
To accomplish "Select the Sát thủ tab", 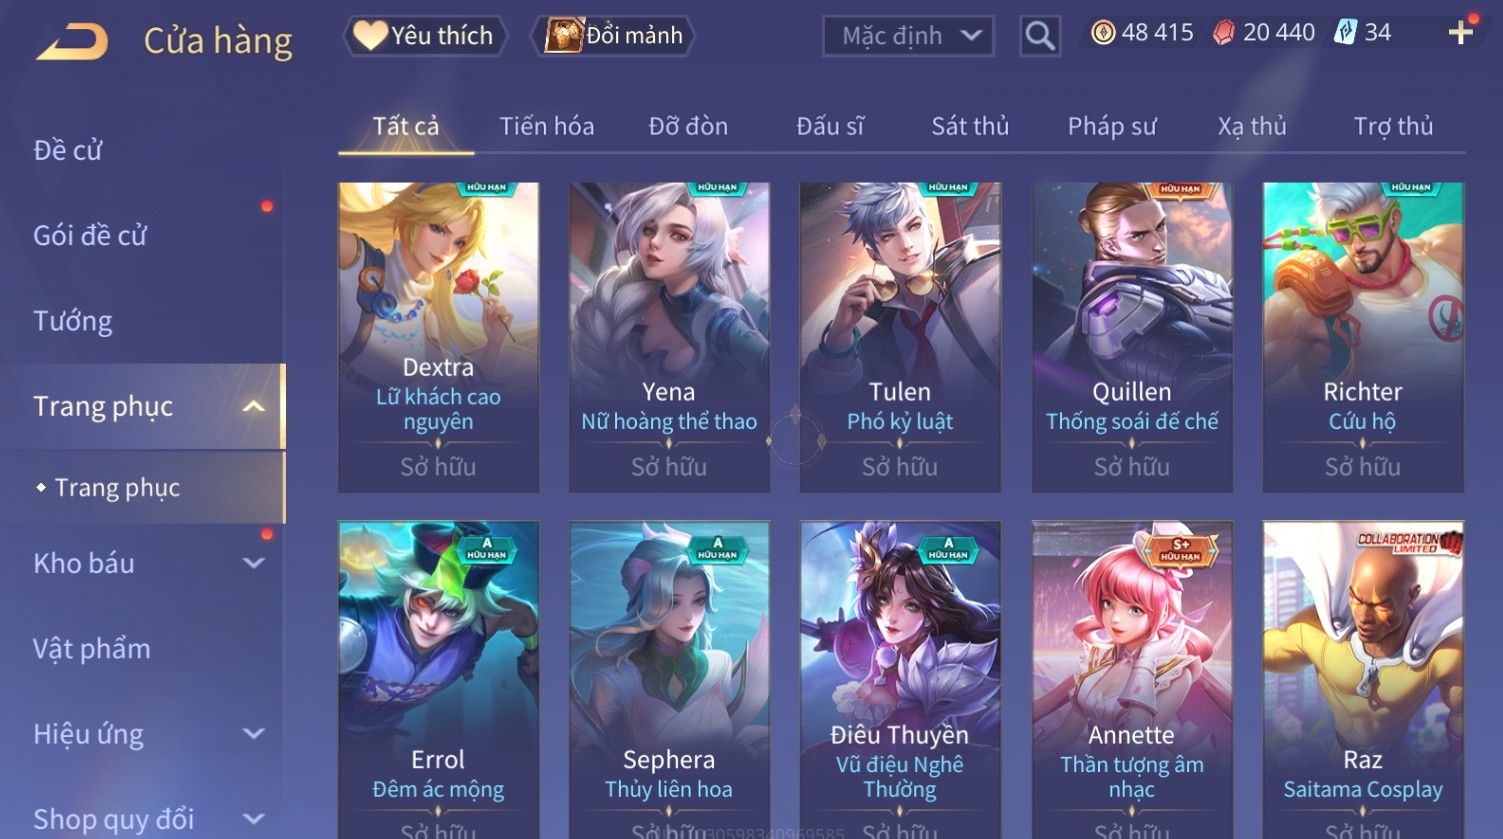I will (970, 126).
